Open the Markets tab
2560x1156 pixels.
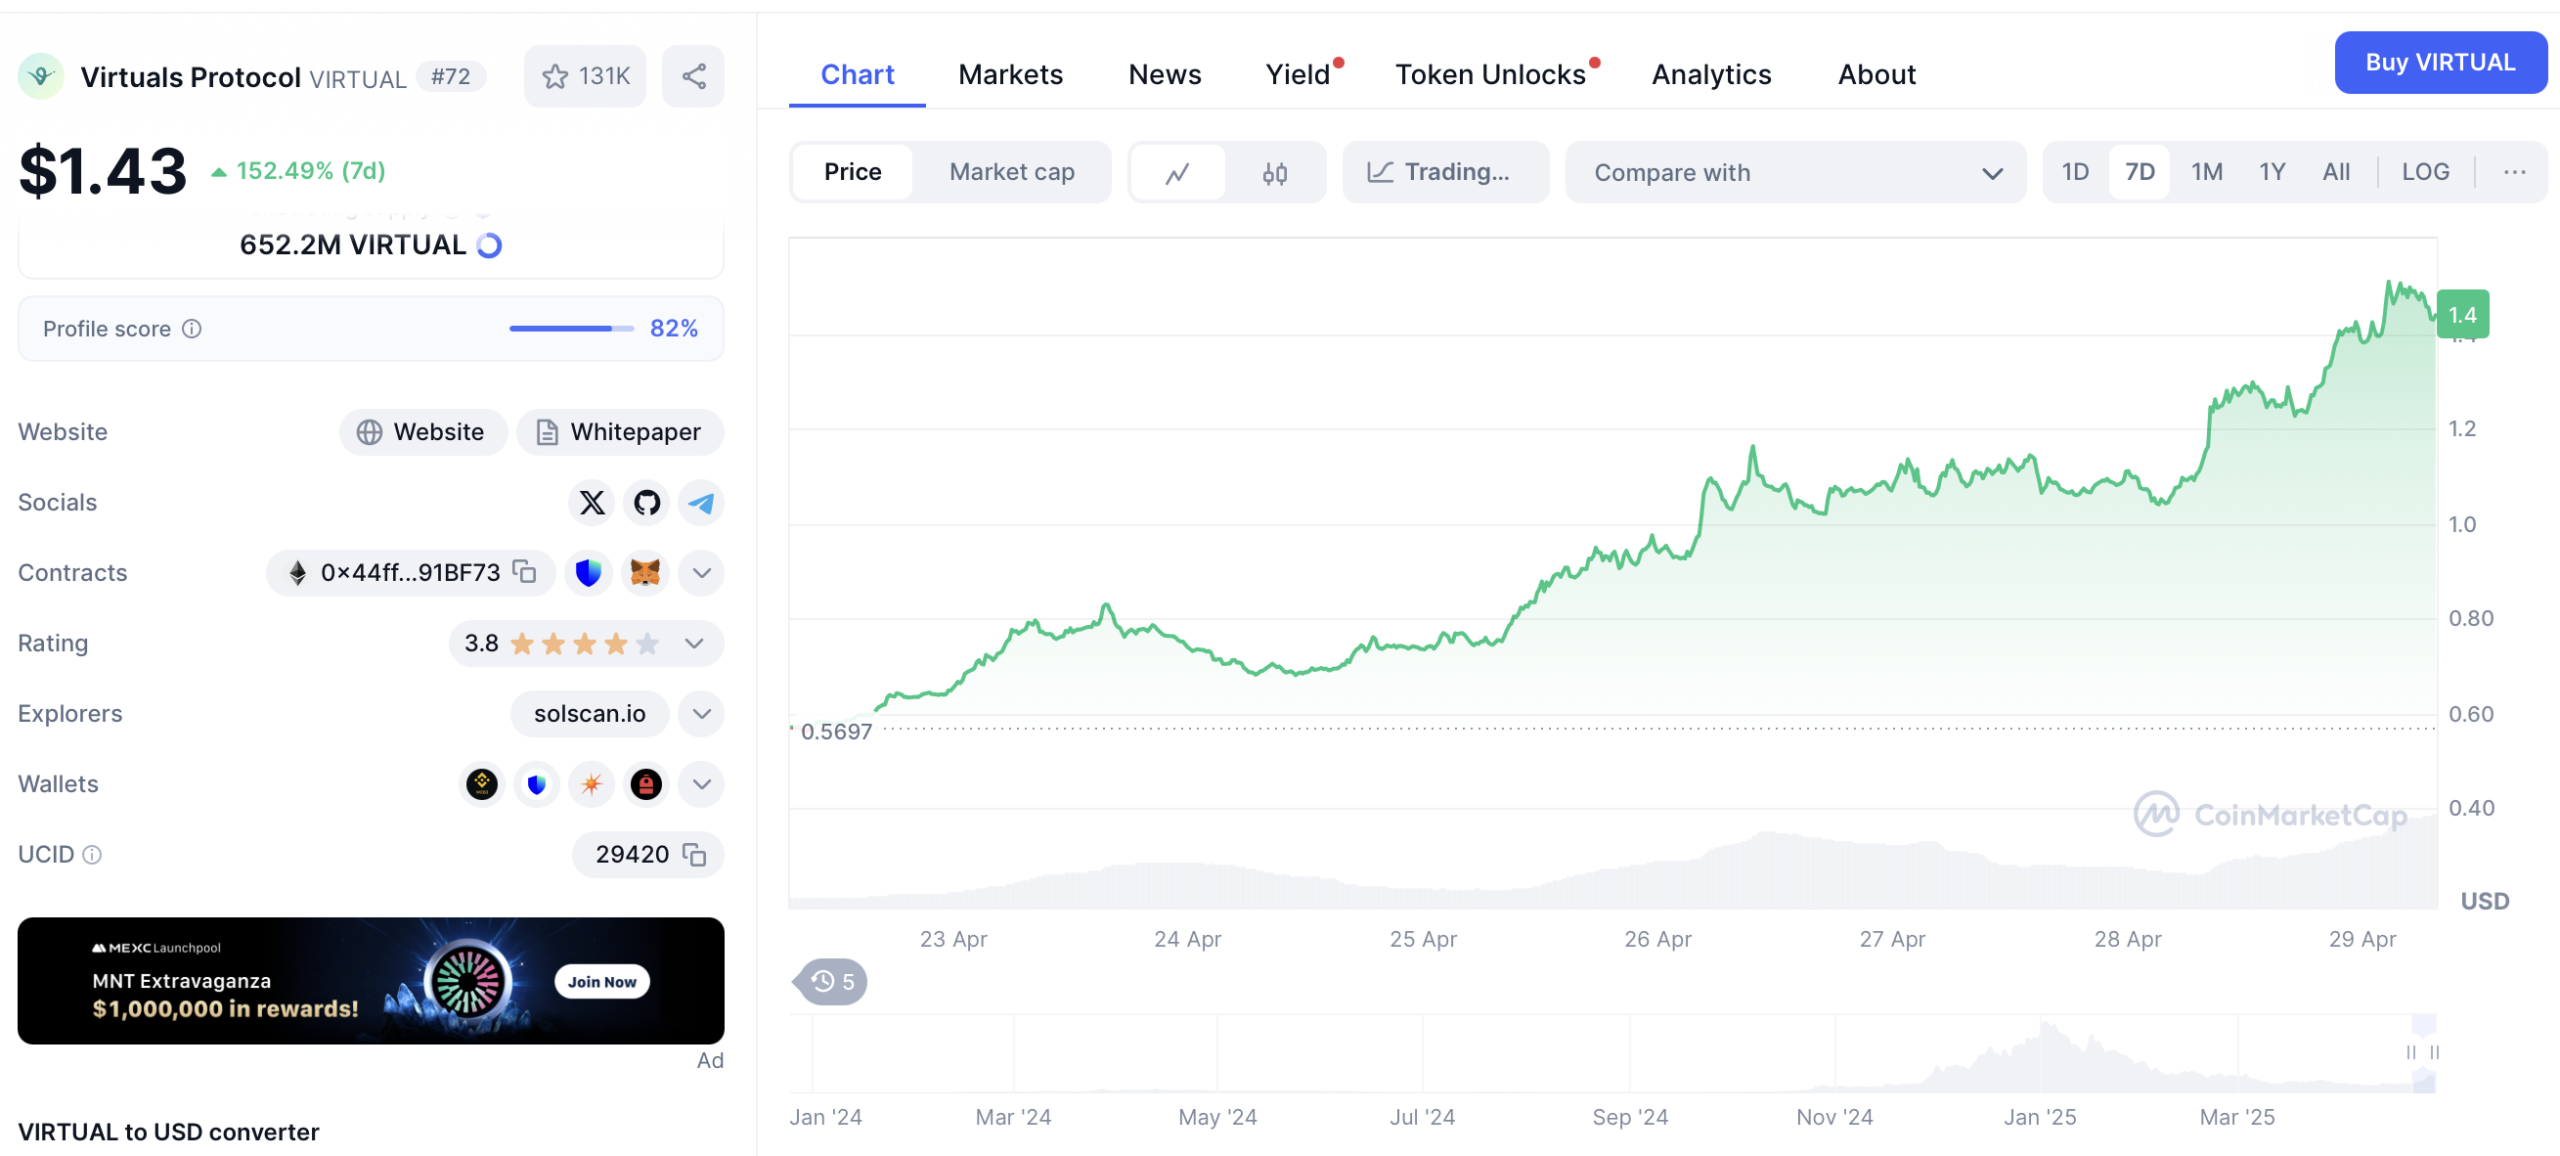(1010, 75)
